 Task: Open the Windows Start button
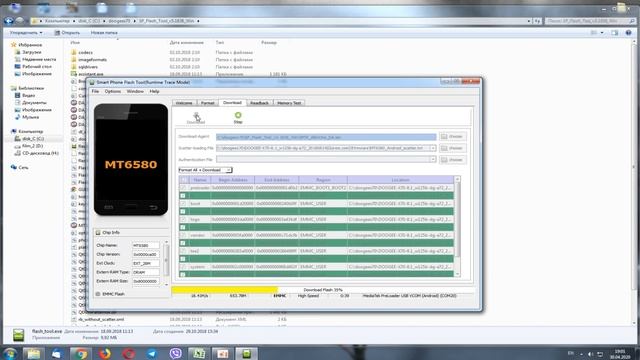tap(10, 353)
